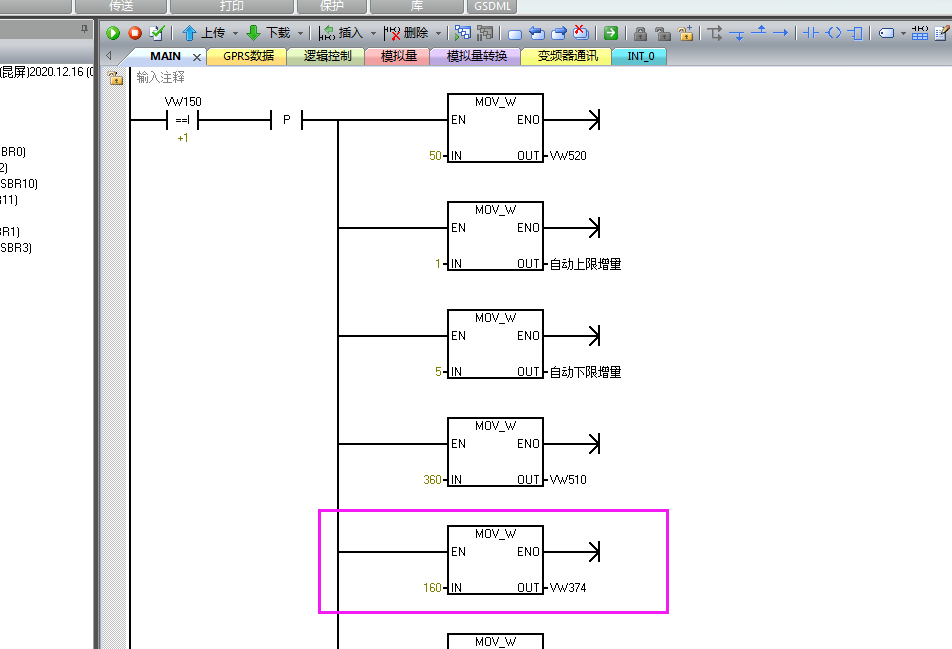Insert a box instruction from the toolbar
The height and width of the screenshot is (649, 952).
pyautogui.click(x=855, y=33)
